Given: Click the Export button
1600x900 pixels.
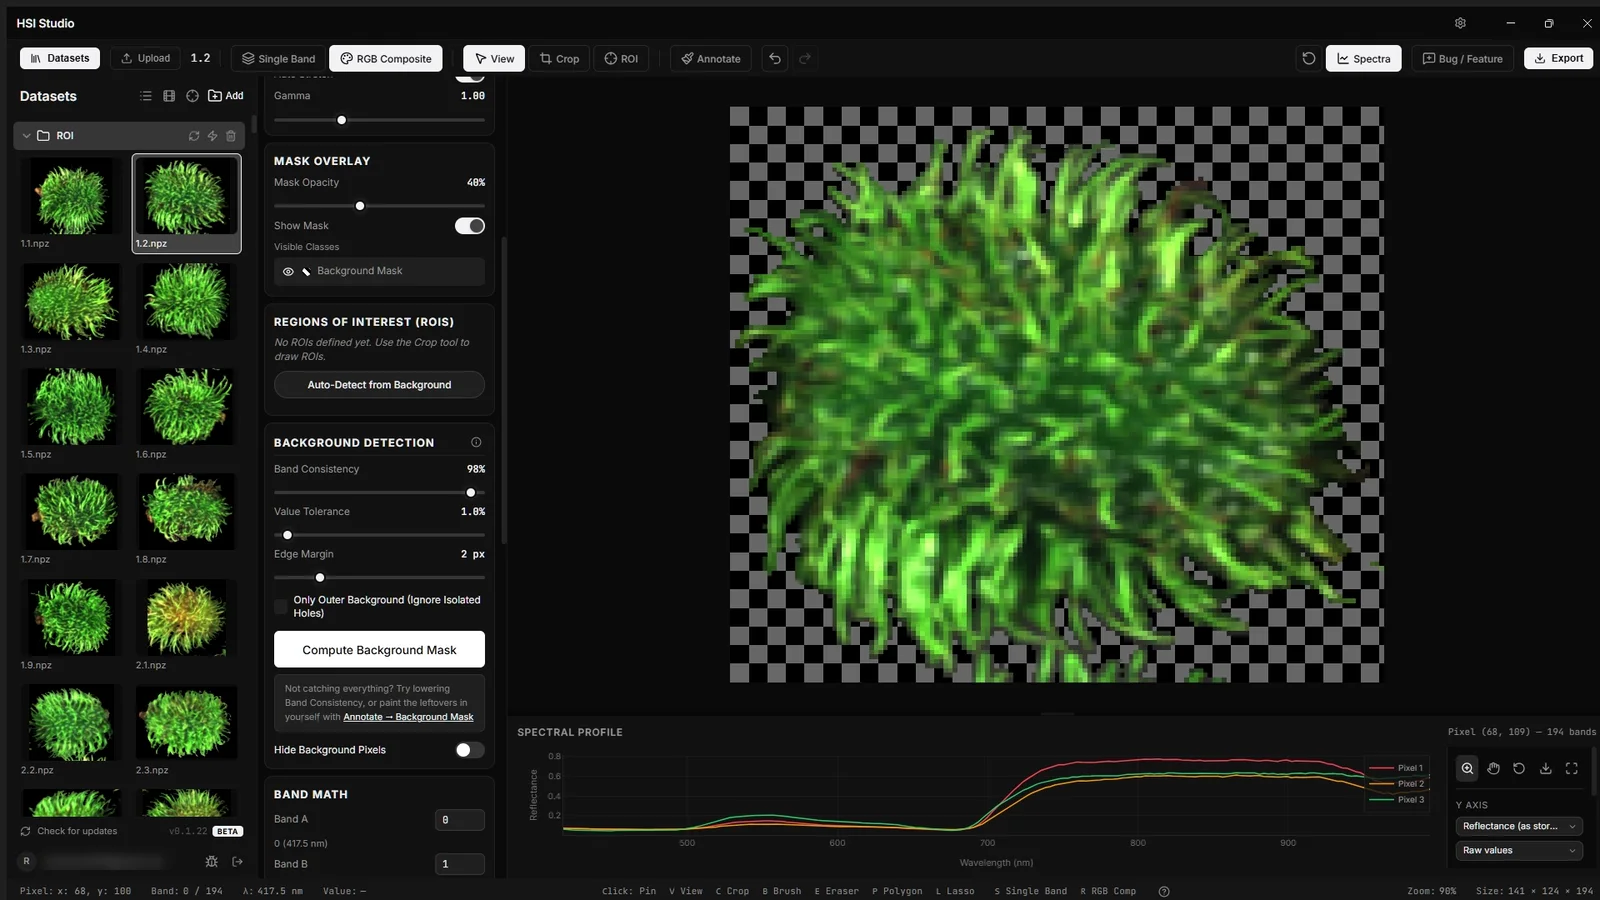Looking at the screenshot, I should tap(1558, 58).
